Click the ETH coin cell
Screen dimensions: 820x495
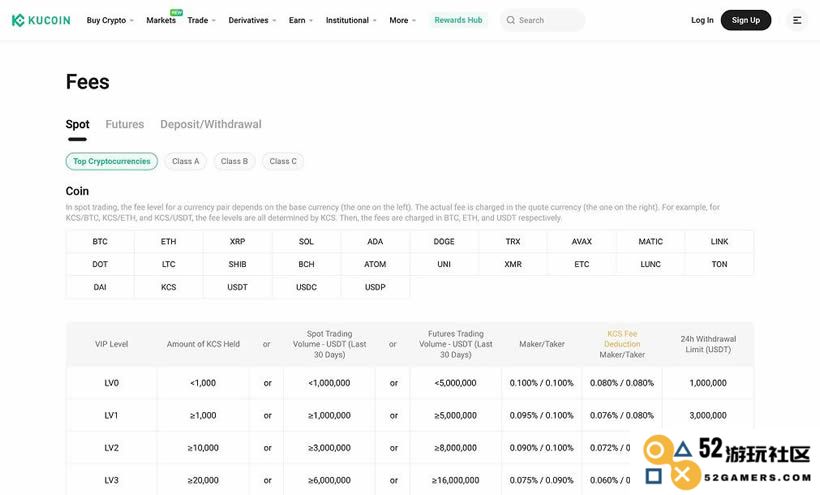pos(168,241)
